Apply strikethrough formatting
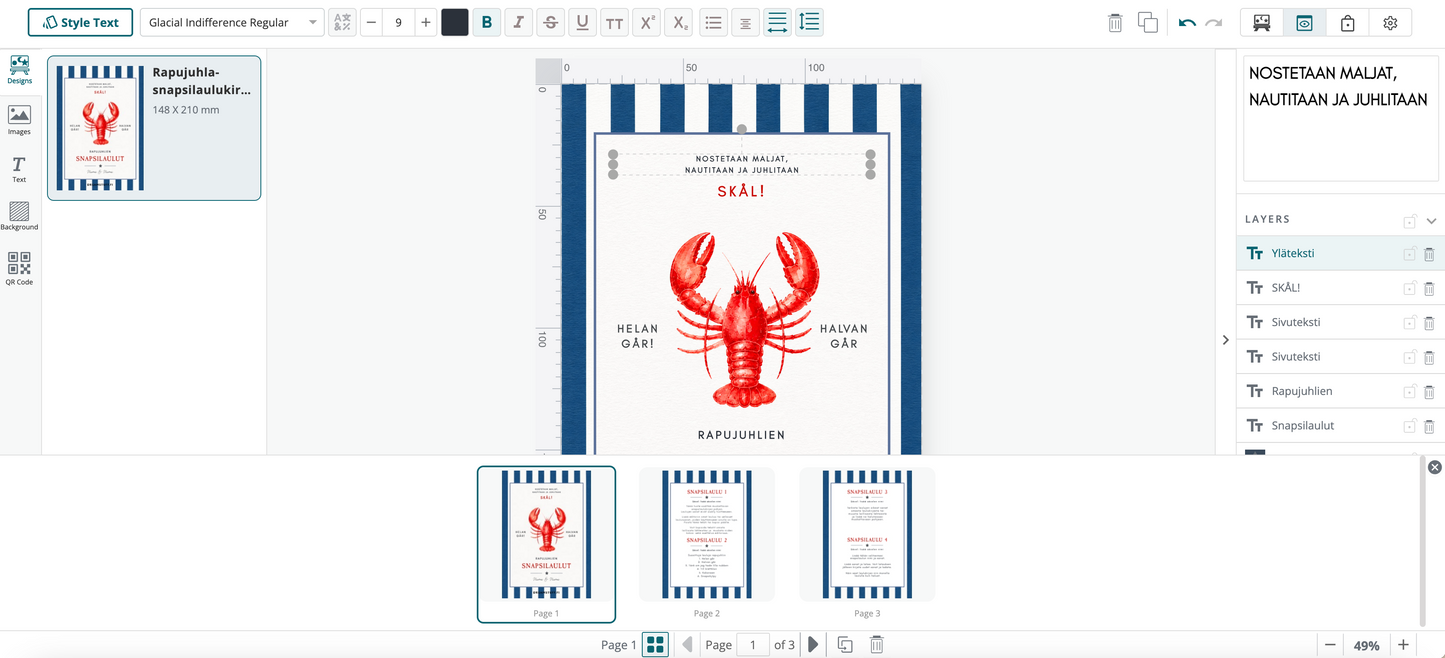1445x658 pixels. pos(550,22)
